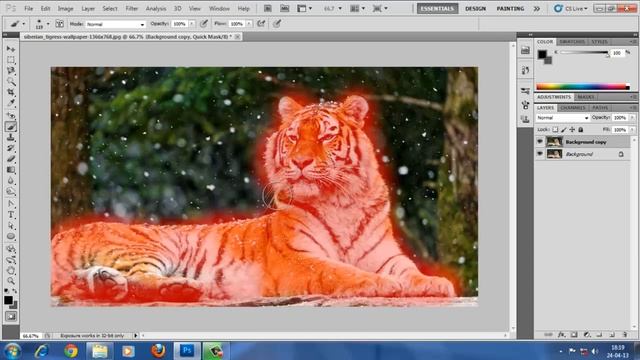Select the Brush tool in the toolbox
The height and width of the screenshot is (360, 640).
tap(11, 127)
